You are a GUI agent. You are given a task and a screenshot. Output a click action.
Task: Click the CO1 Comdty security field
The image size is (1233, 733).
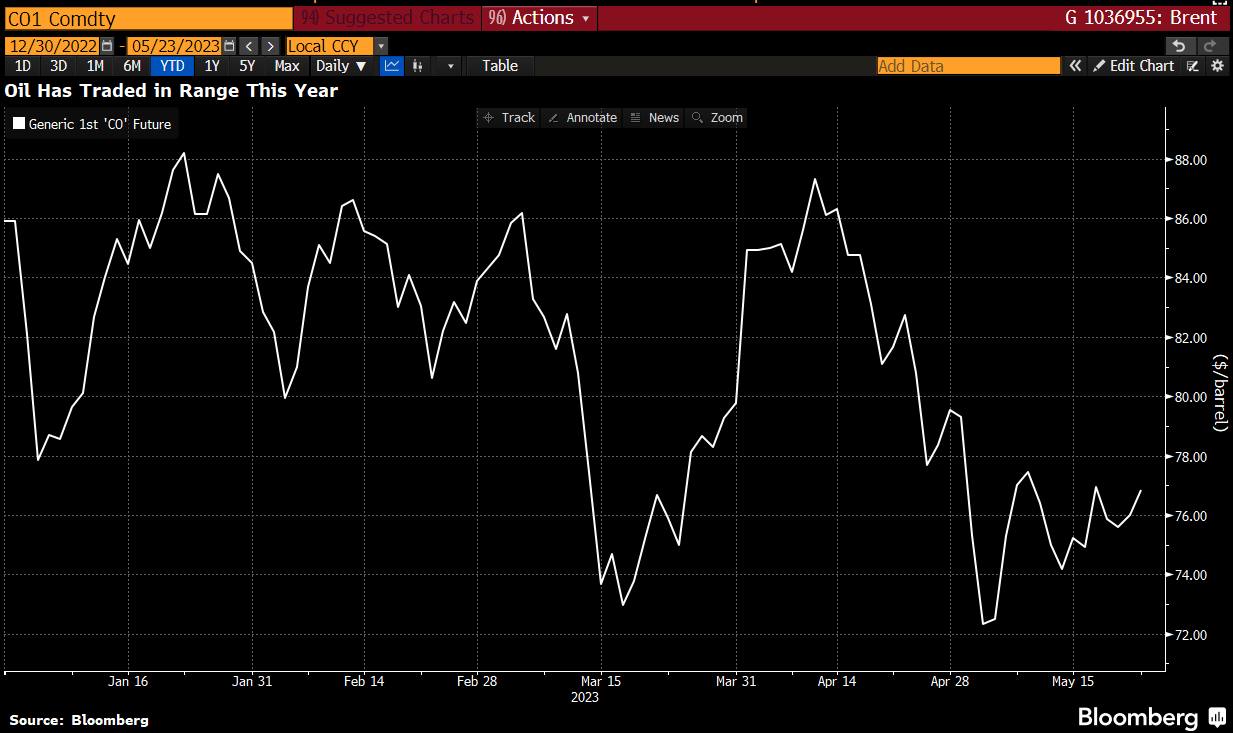tap(147, 18)
